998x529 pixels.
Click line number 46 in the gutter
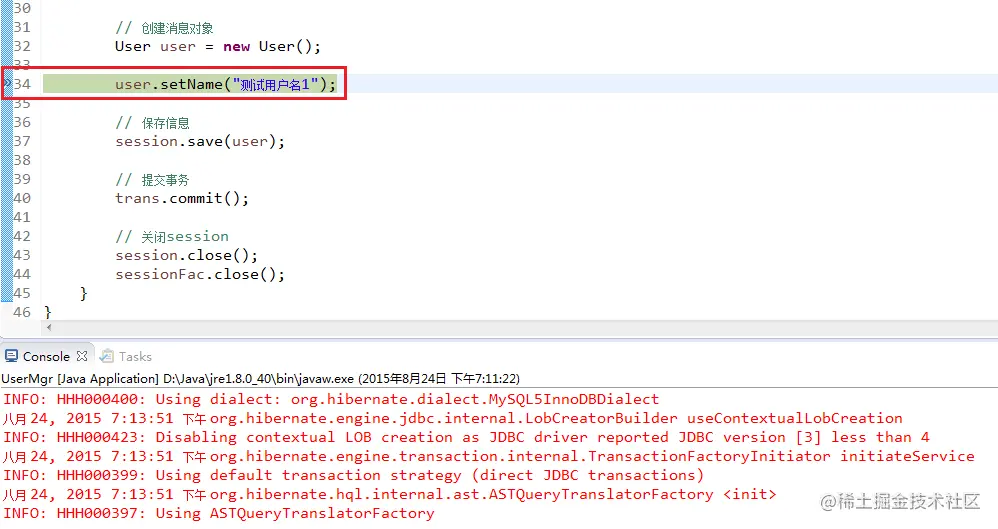22,312
